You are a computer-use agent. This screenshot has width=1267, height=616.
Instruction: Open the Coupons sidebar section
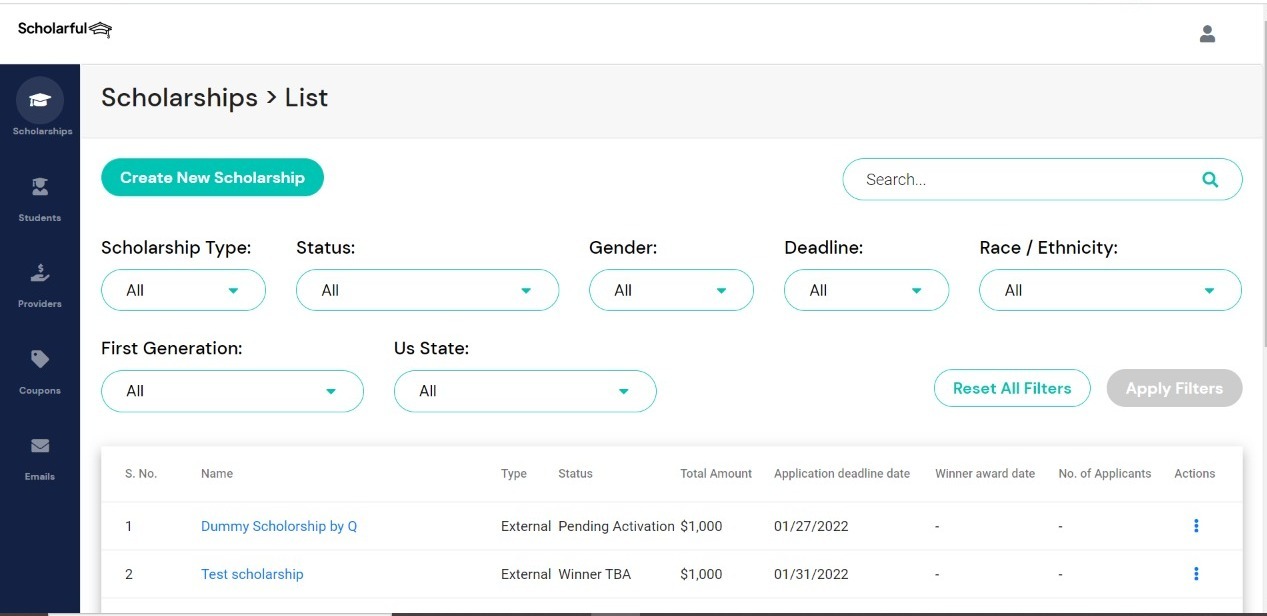click(x=40, y=360)
